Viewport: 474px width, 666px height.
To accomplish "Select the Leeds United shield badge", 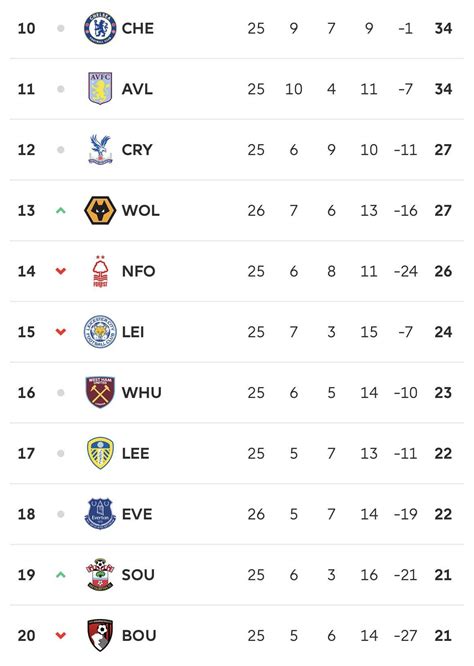I will [100, 453].
